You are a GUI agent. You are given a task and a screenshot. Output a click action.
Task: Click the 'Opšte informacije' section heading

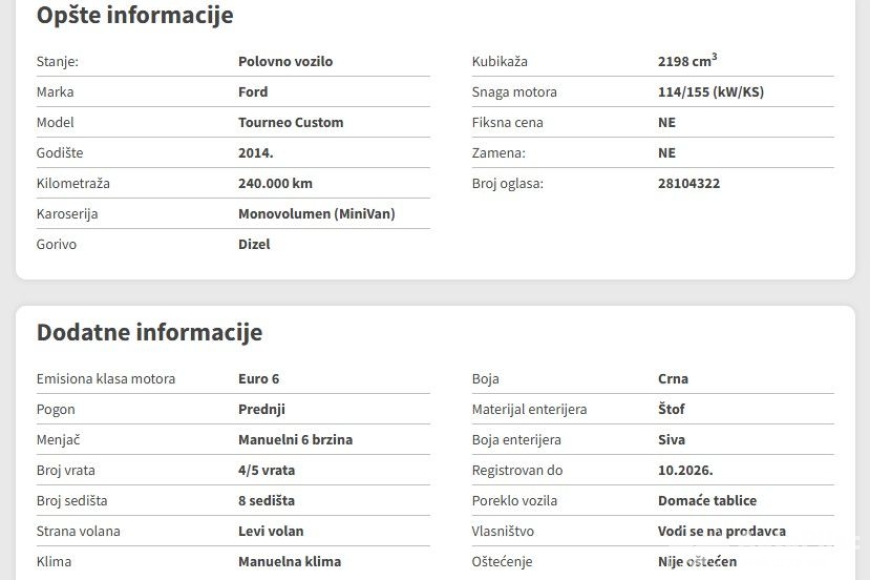(134, 15)
